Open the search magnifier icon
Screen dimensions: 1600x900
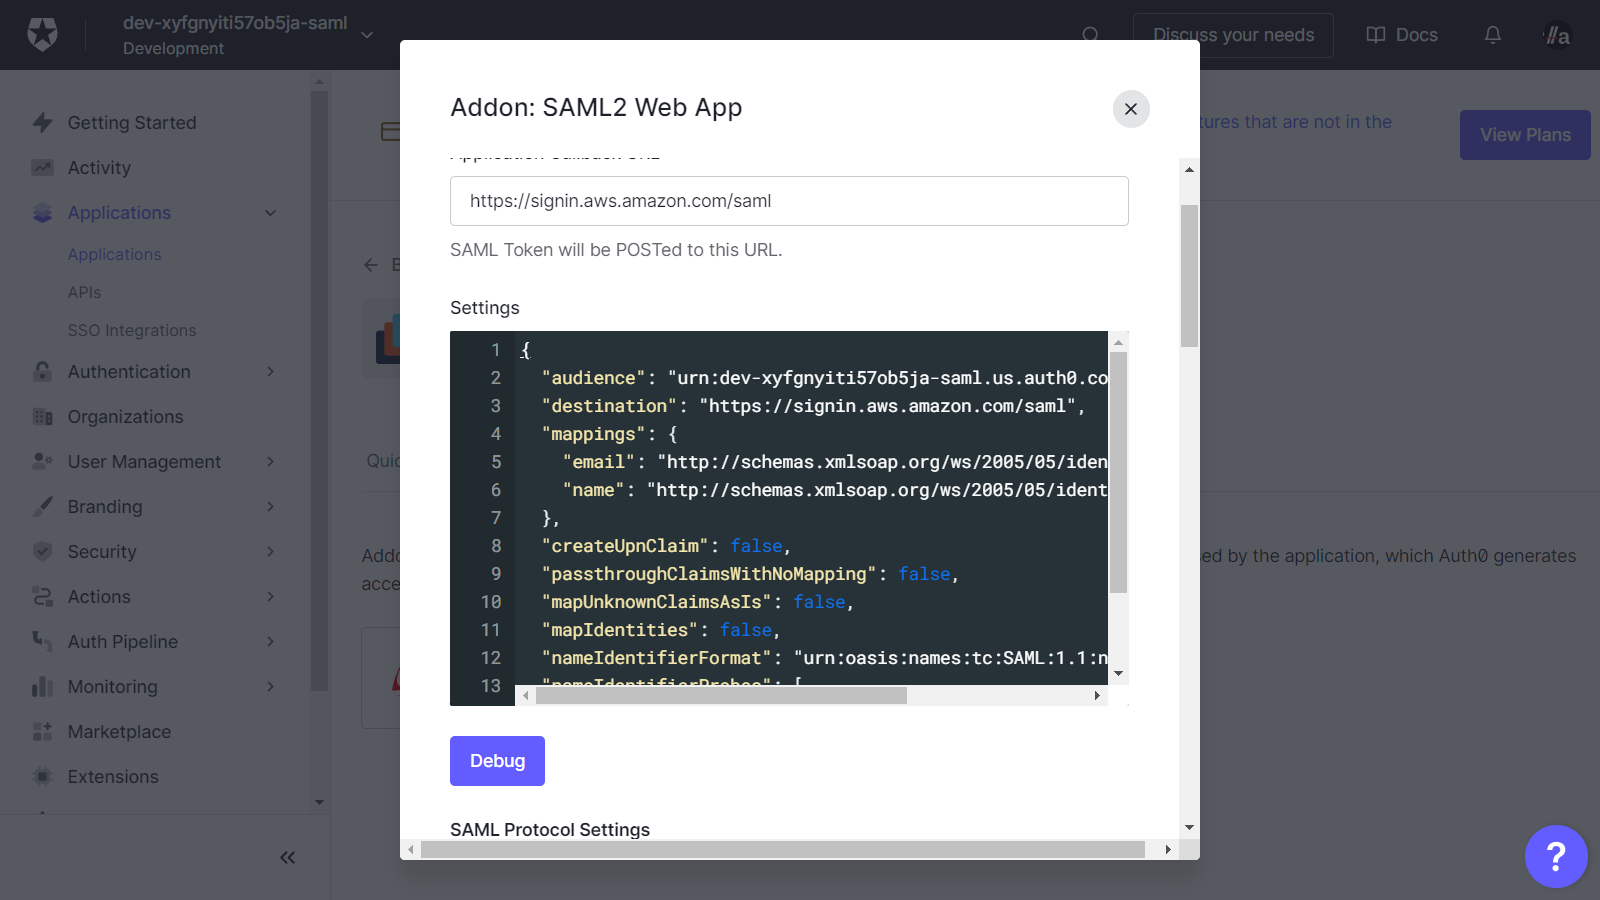click(x=1090, y=35)
